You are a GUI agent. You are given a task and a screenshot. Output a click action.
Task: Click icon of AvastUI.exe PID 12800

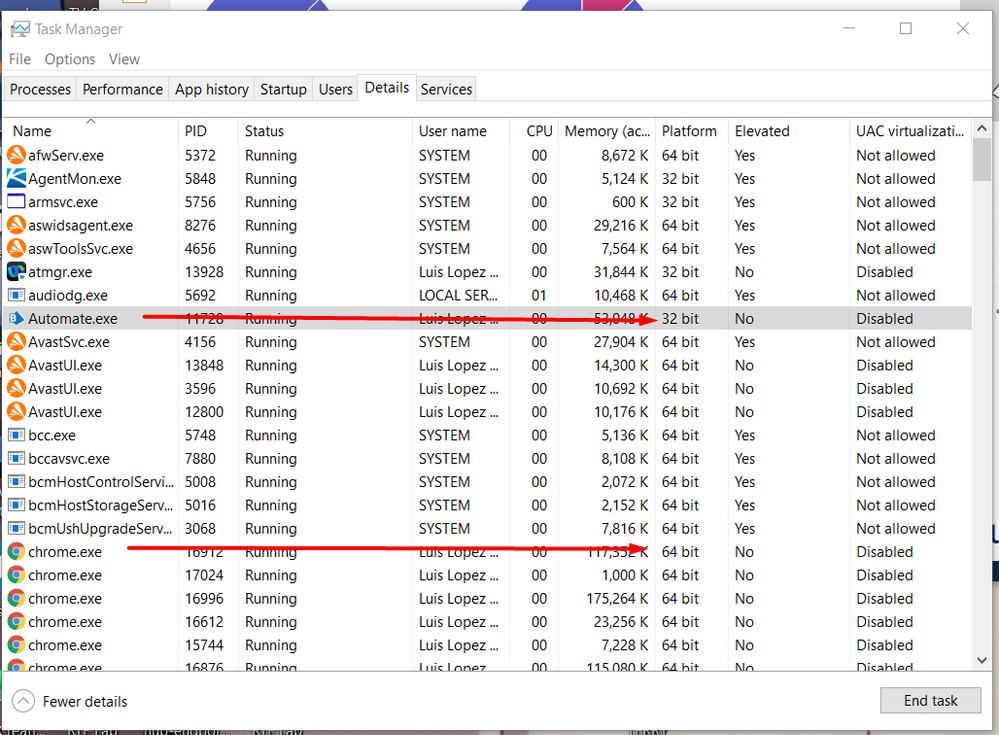[x=16, y=411]
